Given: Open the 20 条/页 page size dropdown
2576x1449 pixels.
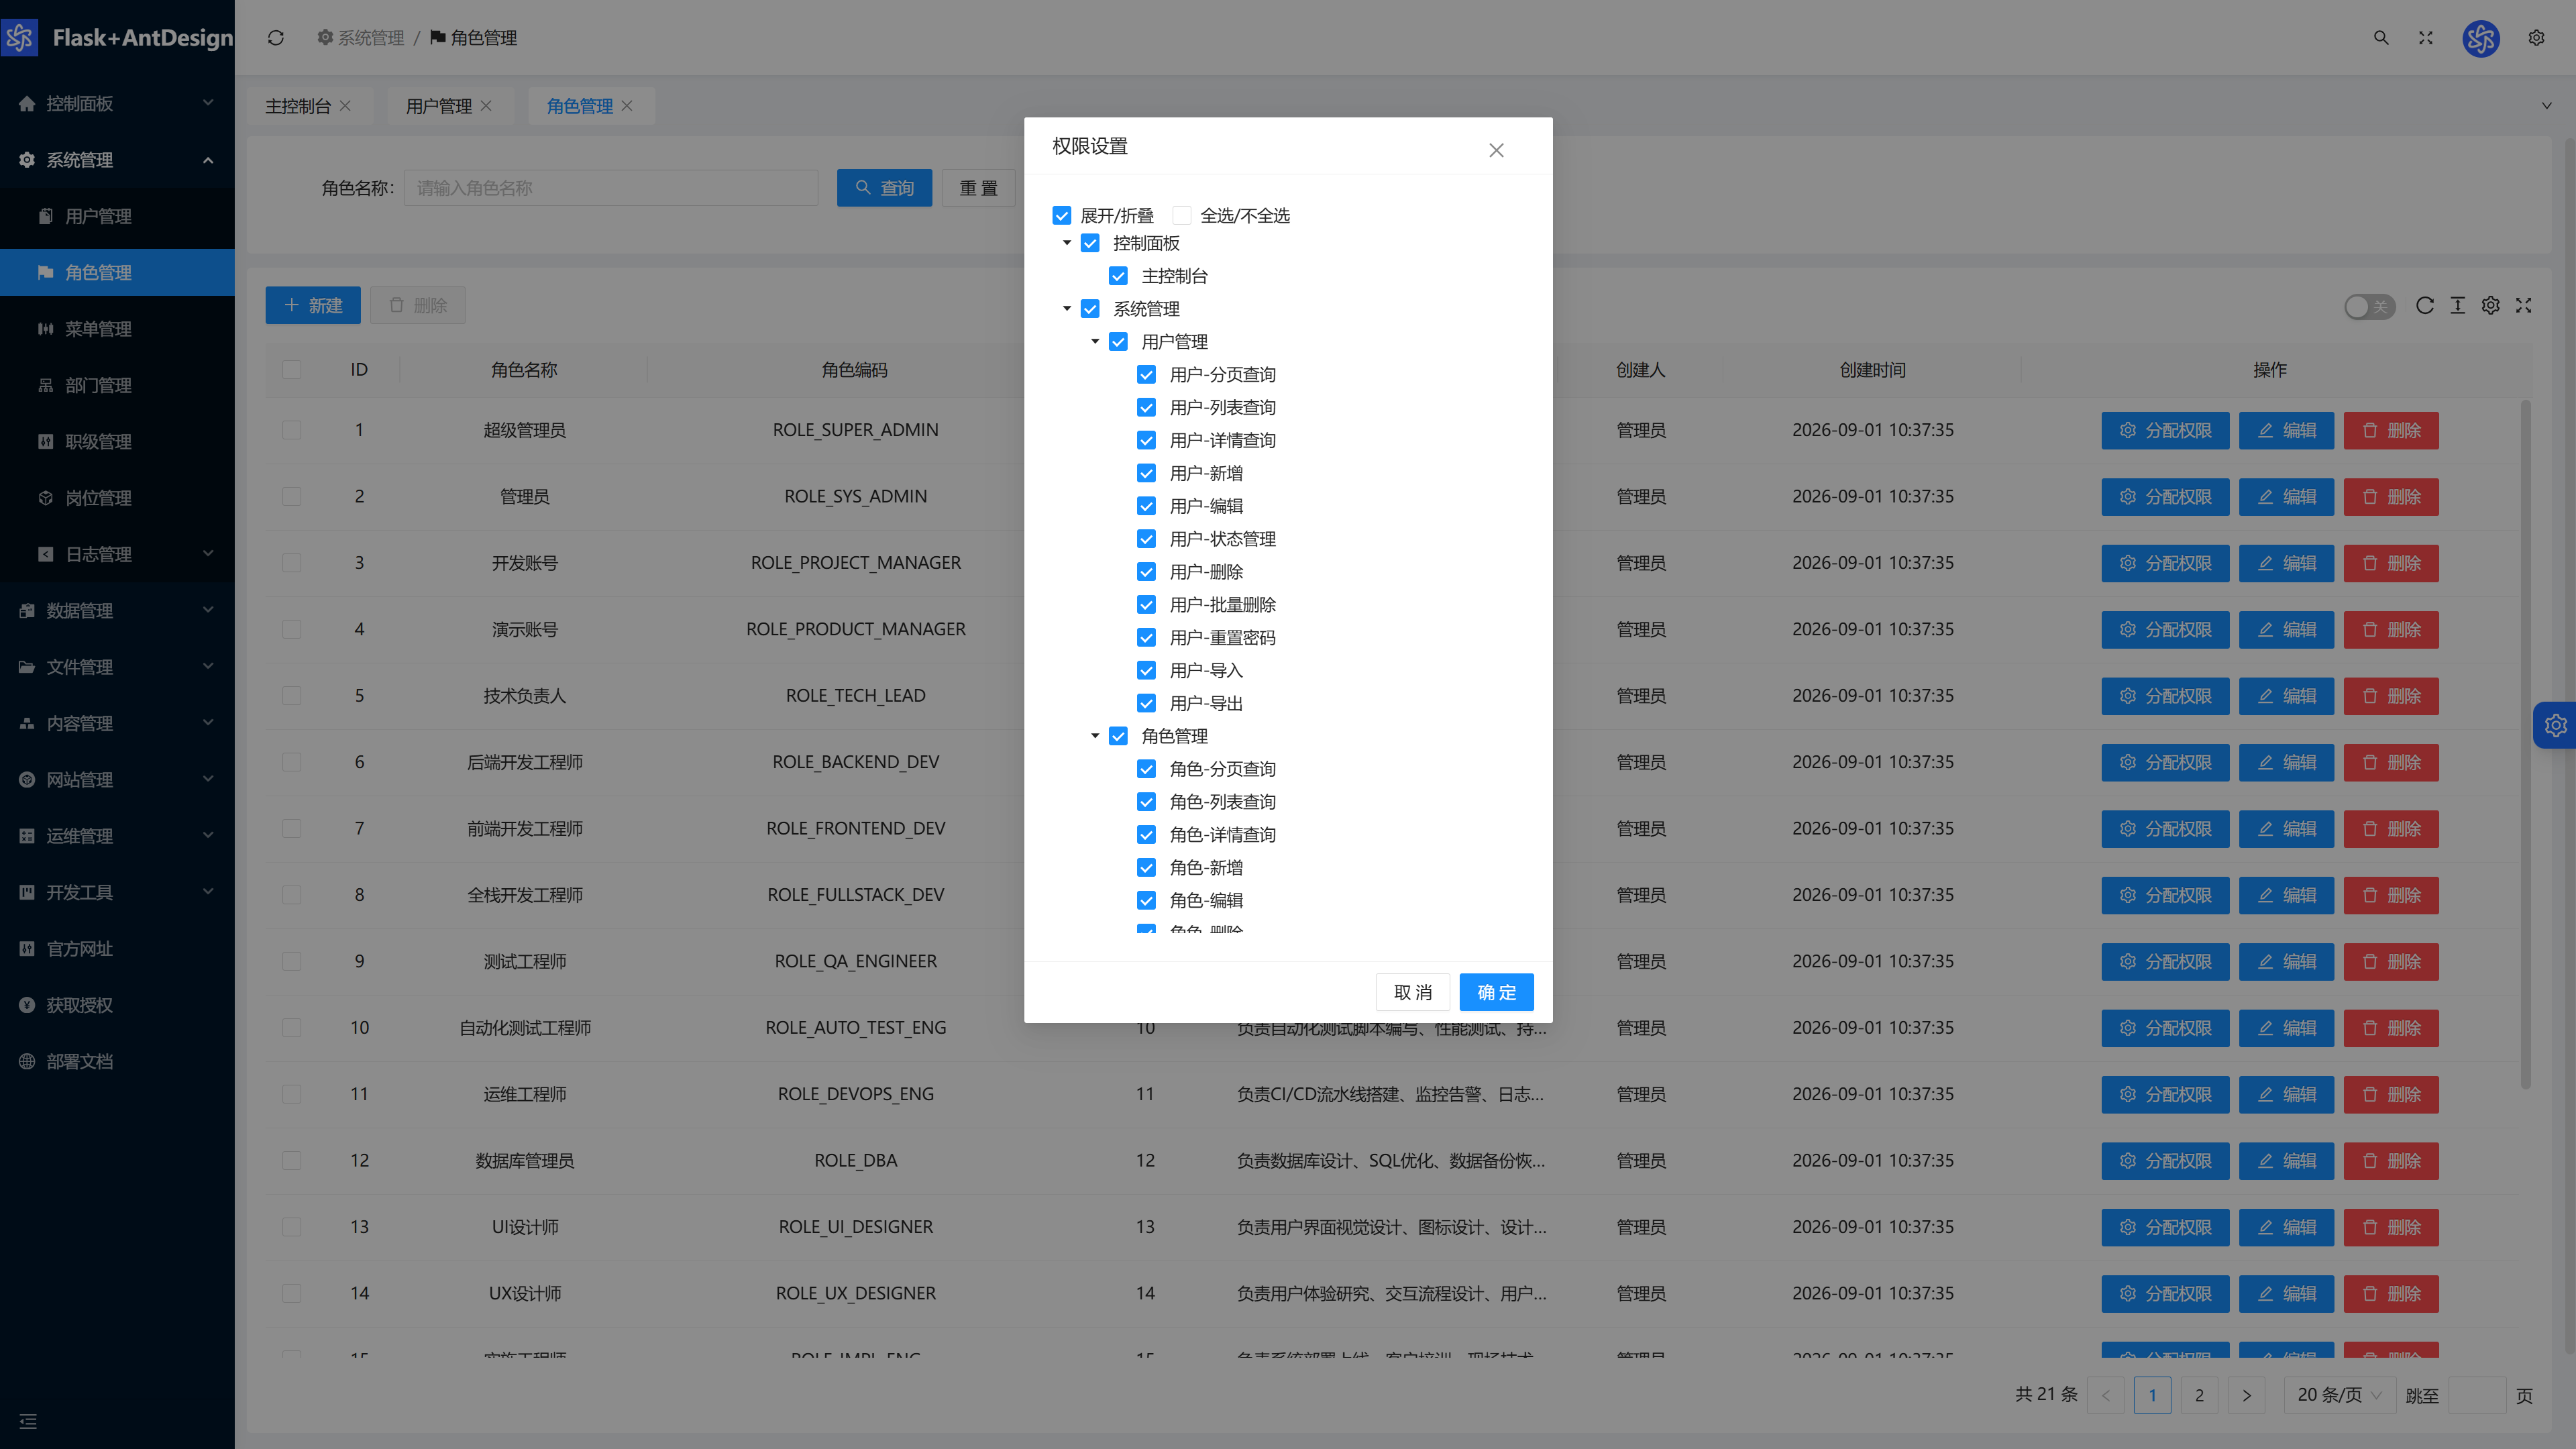Looking at the screenshot, I should click(2339, 1395).
